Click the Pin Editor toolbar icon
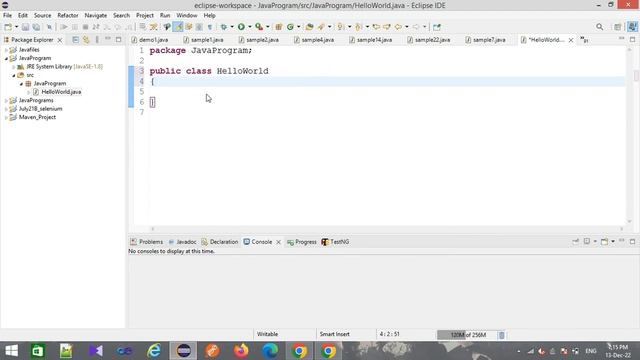 pyautogui.click(x=437, y=27)
